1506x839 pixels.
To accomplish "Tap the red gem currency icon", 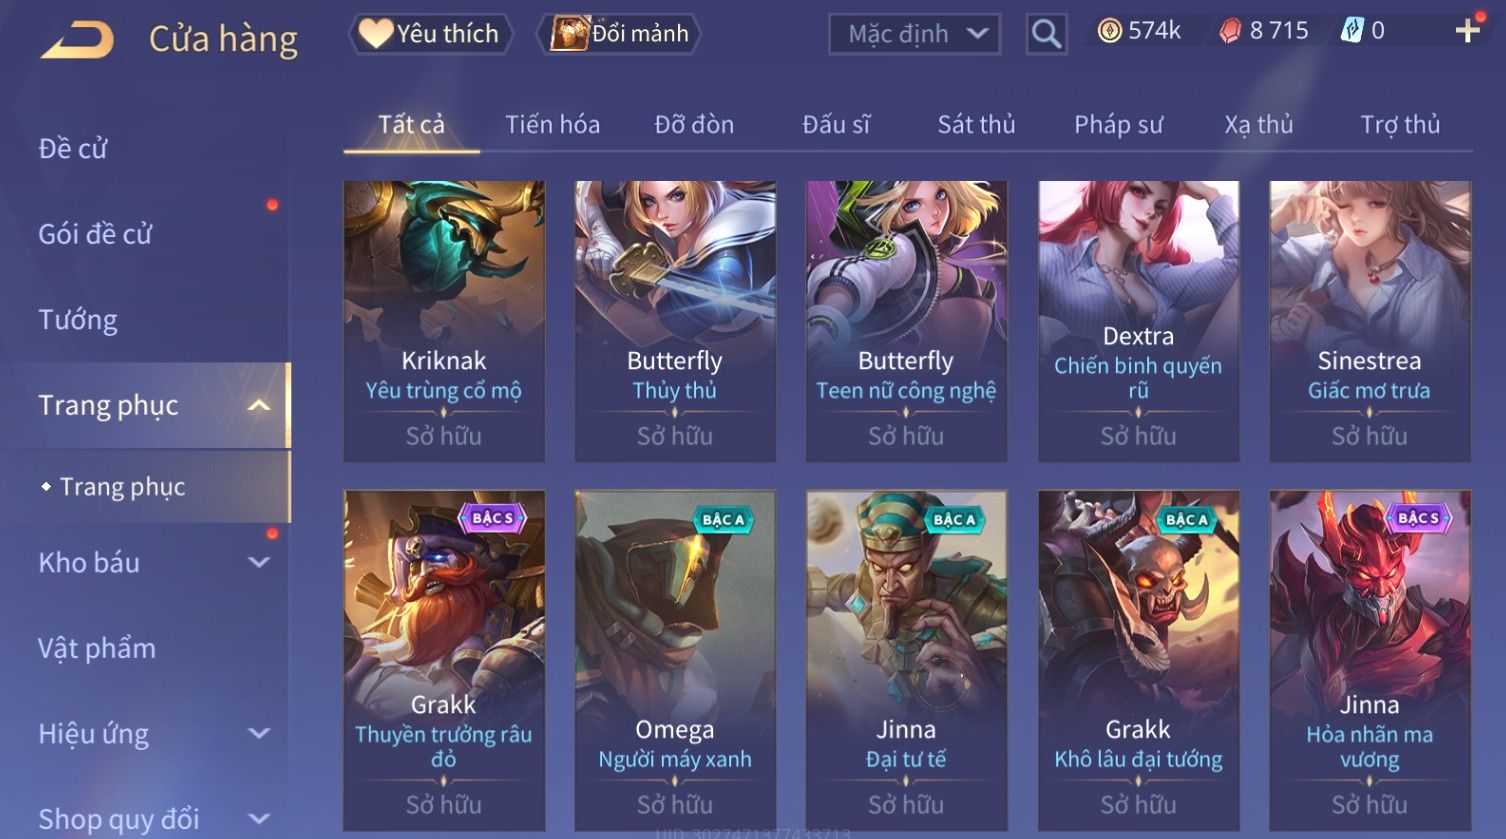I will click(x=1230, y=31).
